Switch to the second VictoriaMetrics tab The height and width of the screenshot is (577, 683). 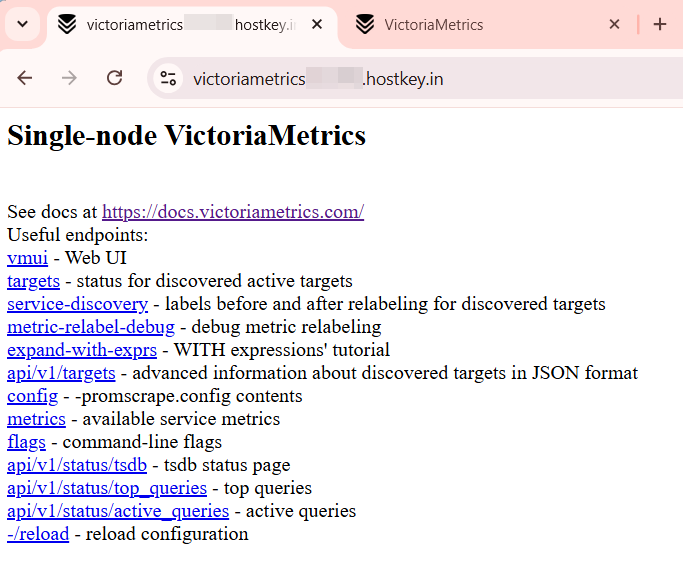470,25
